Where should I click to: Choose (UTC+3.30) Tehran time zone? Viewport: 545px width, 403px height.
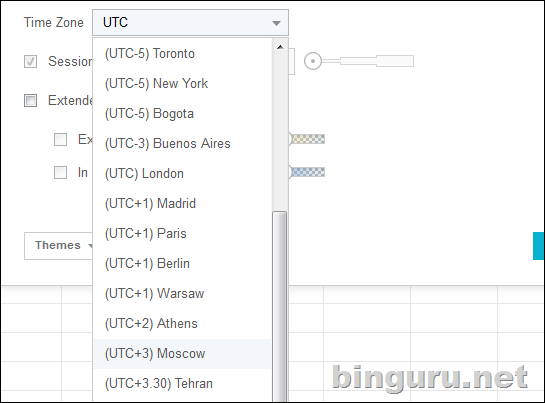(182, 384)
